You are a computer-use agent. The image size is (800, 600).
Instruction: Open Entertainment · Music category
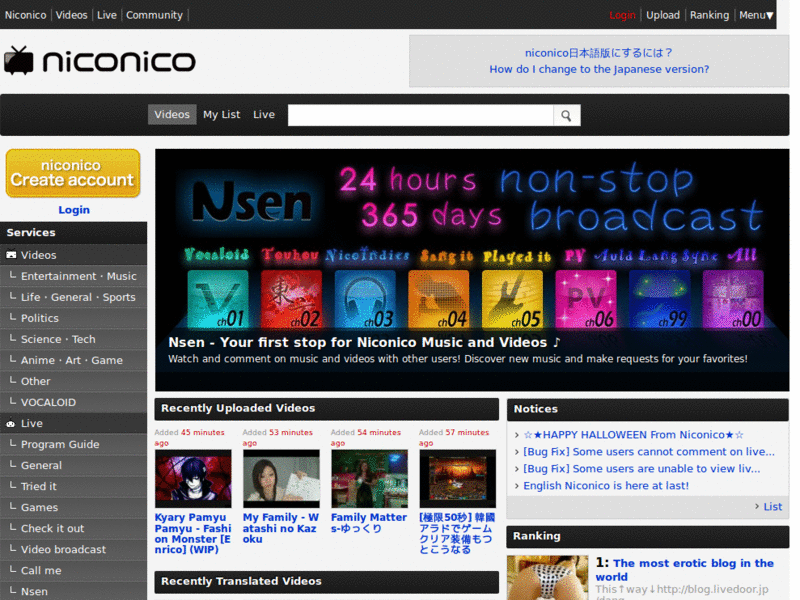(79, 276)
